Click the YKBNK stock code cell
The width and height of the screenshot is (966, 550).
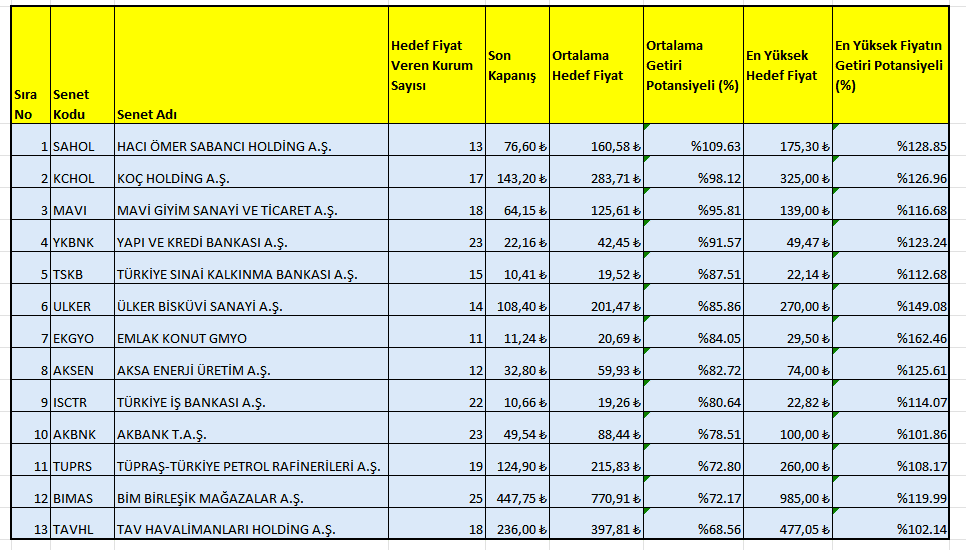83,236
